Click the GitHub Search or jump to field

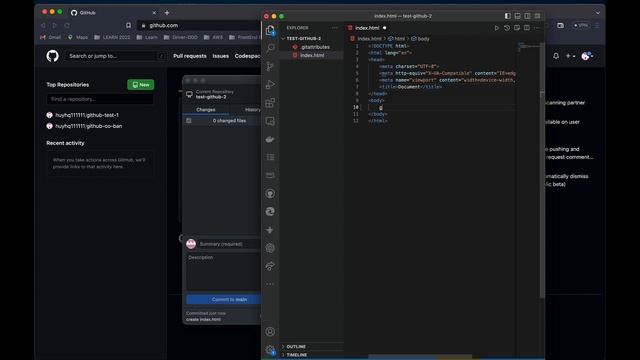[115, 56]
